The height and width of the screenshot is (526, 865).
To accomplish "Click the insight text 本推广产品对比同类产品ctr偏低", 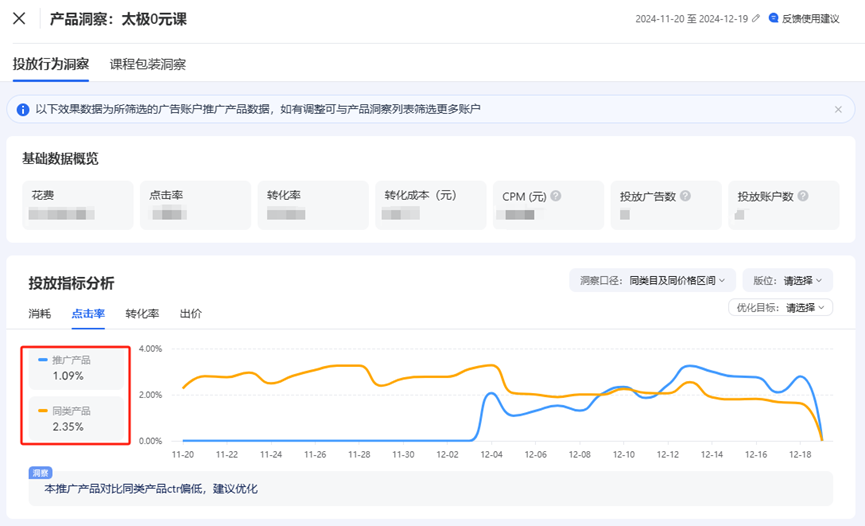I will click(151, 488).
